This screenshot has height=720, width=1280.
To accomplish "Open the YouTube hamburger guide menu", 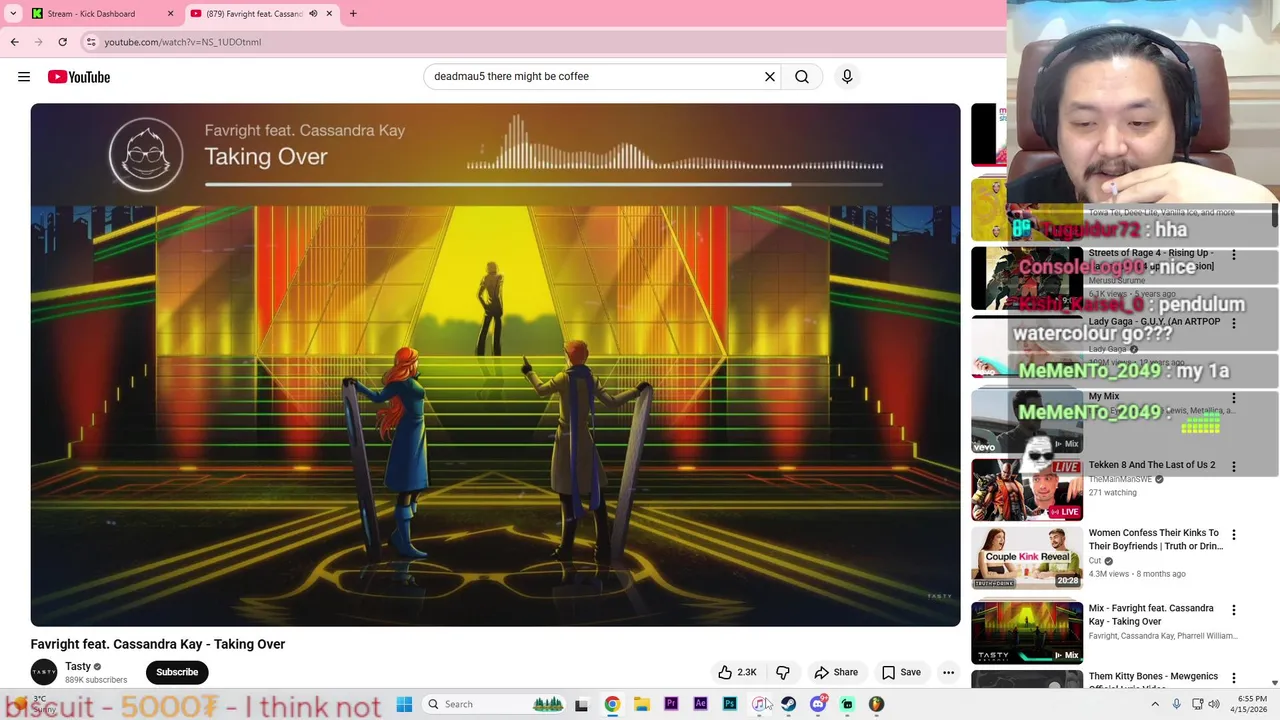I will point(24,77).
